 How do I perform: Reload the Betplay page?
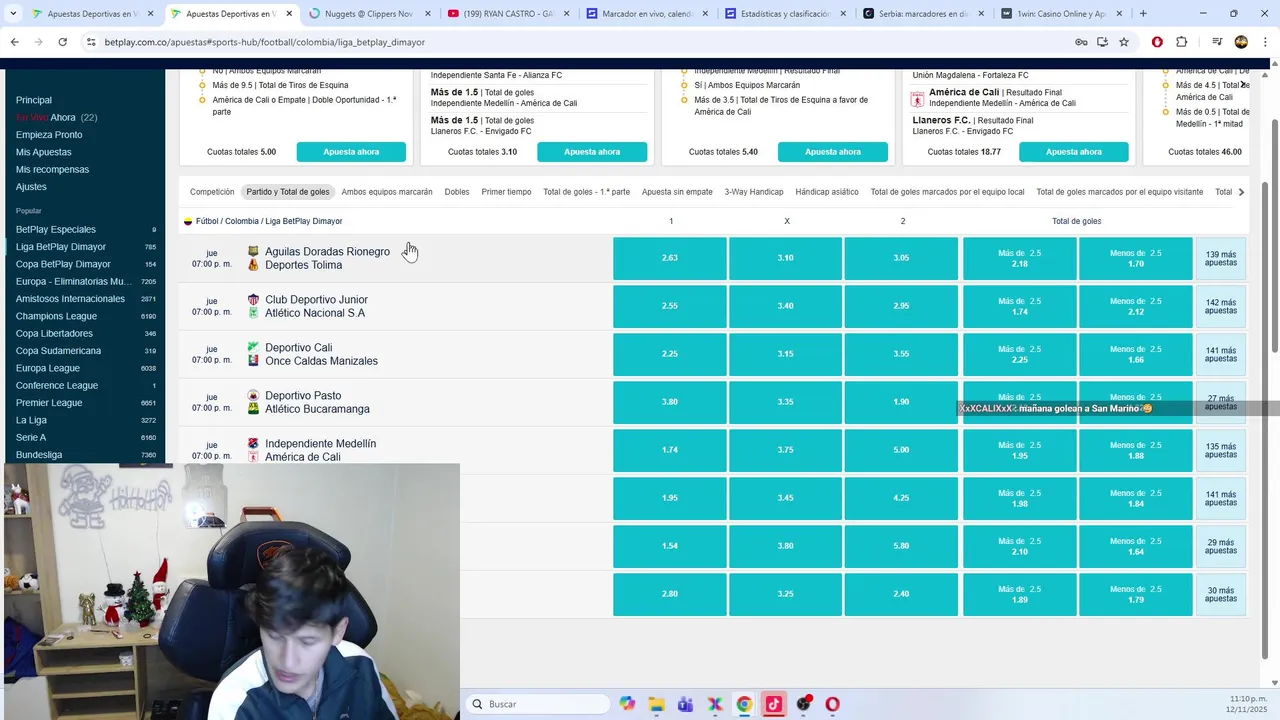click(x=62, y=42)
